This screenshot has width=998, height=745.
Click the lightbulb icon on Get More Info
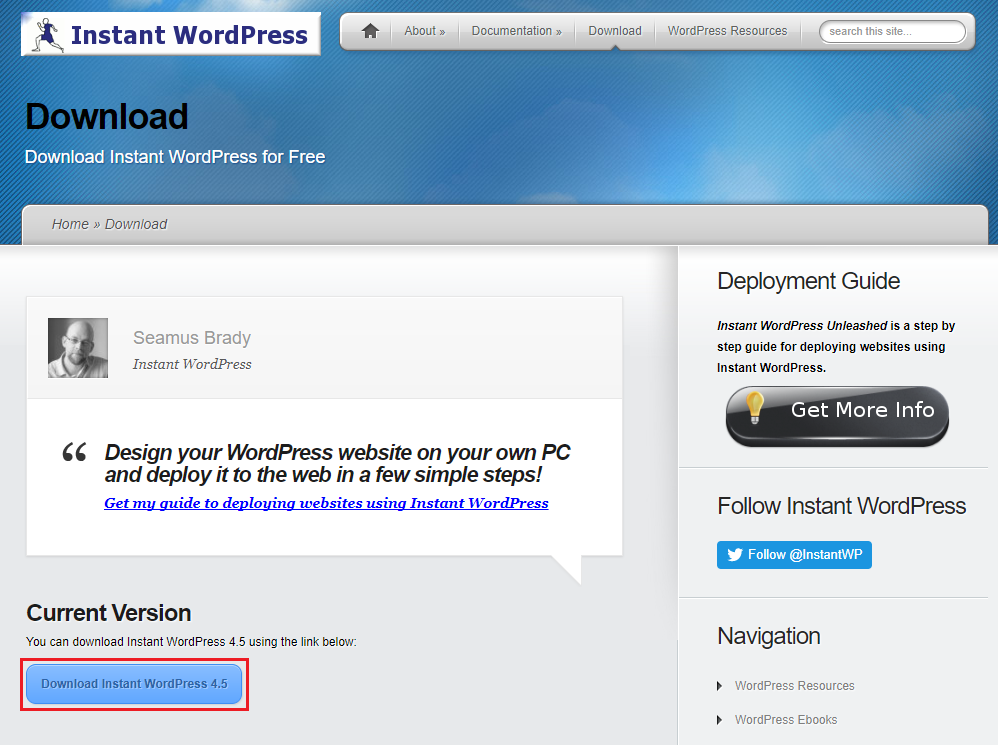pyautogui.click(x=754, y=408)
